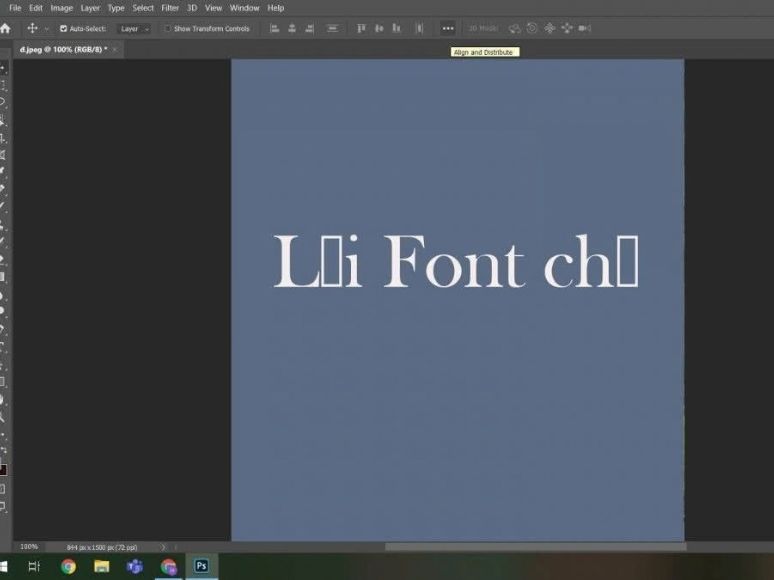Click the horizontal scrollbar below canvas
The height and width of the screenshot is (580, 774).
(x=535, y=547)
